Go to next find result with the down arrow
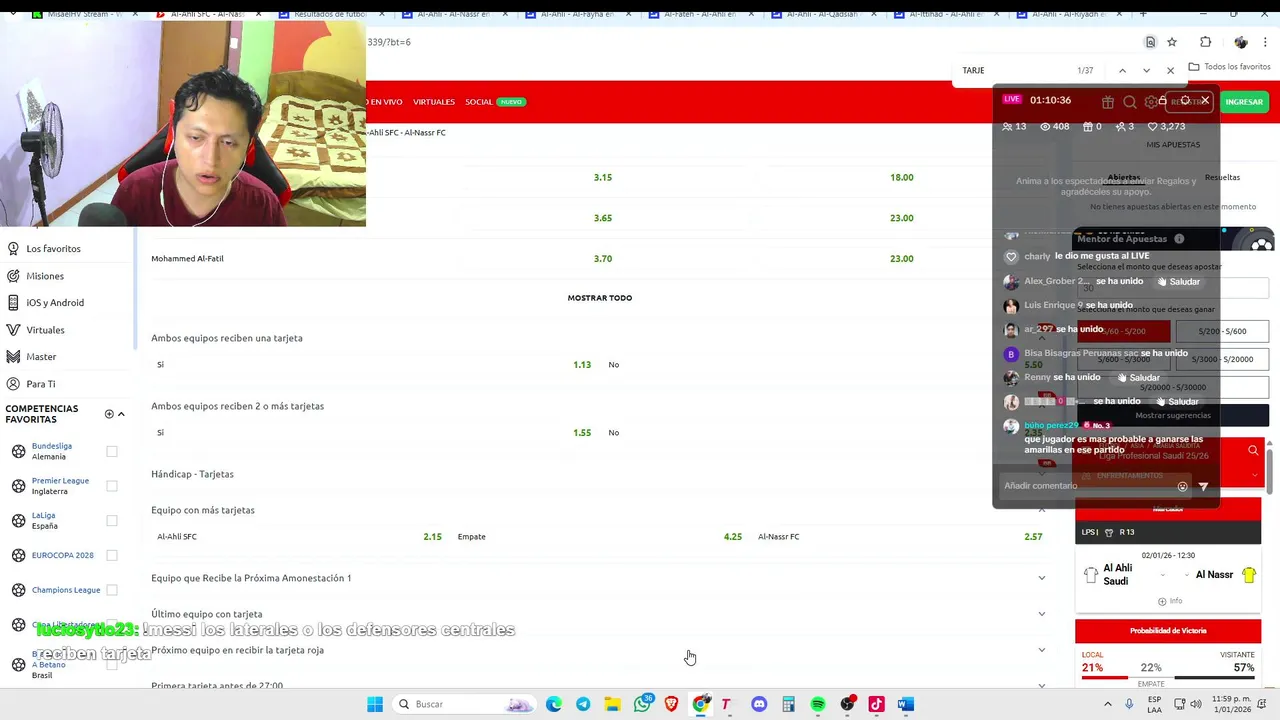 (x=1146, y=71)
